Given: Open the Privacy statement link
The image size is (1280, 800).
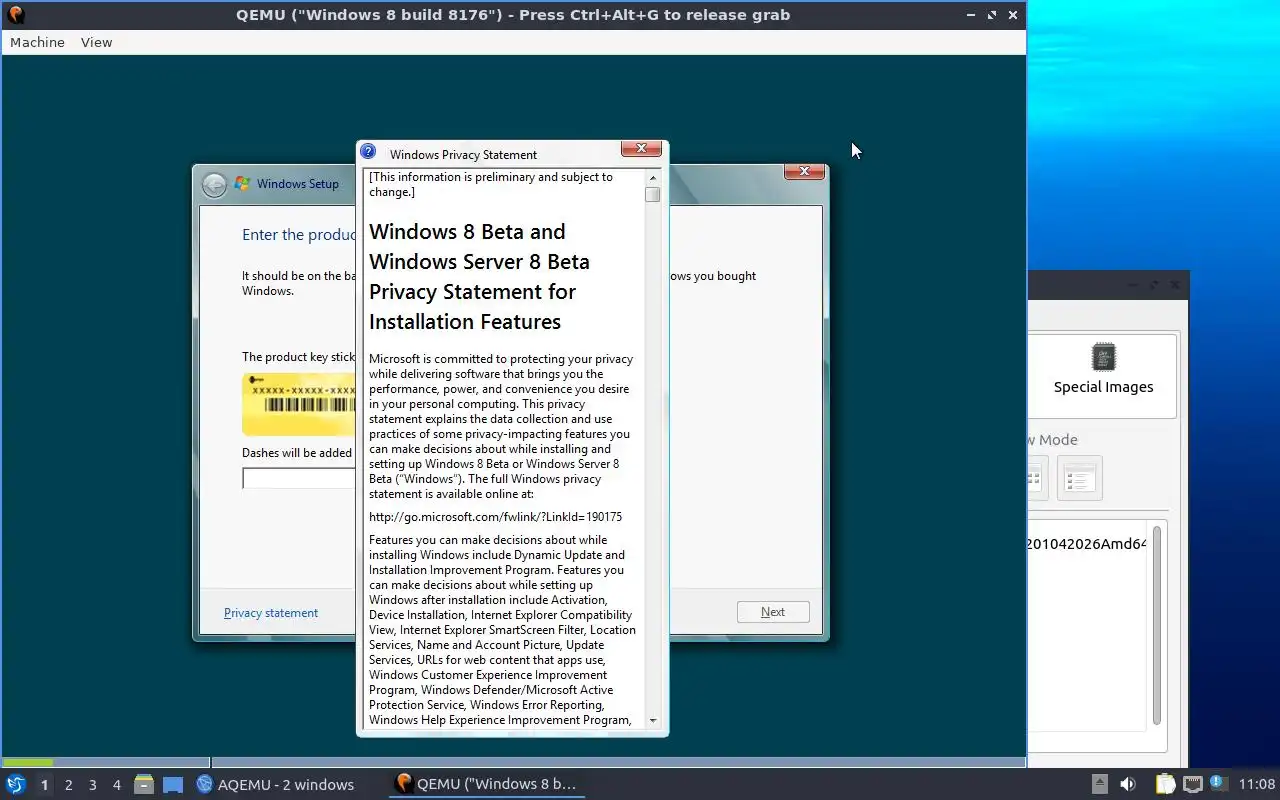Looking at the screenshot, I should pyautogui.click(x=271, y=613).
